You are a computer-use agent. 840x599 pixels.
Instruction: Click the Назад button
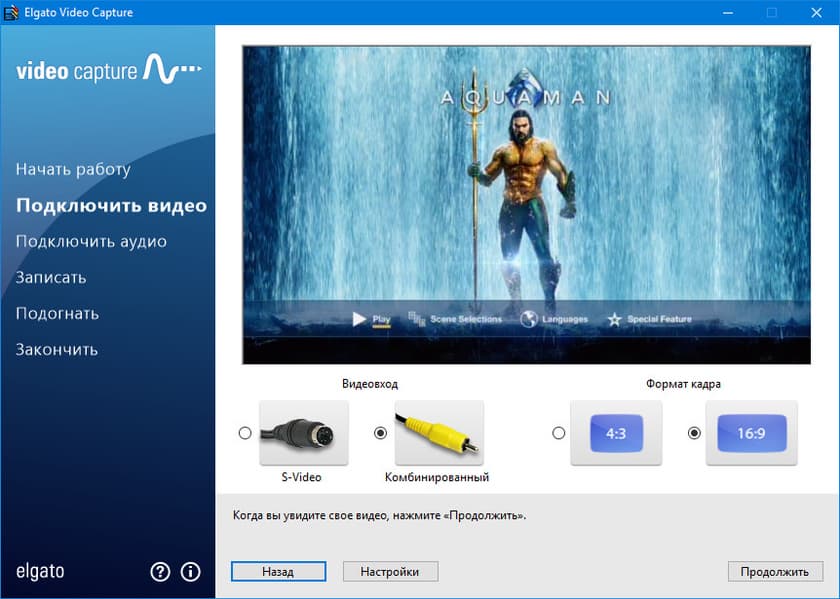[x=279, y=572]
